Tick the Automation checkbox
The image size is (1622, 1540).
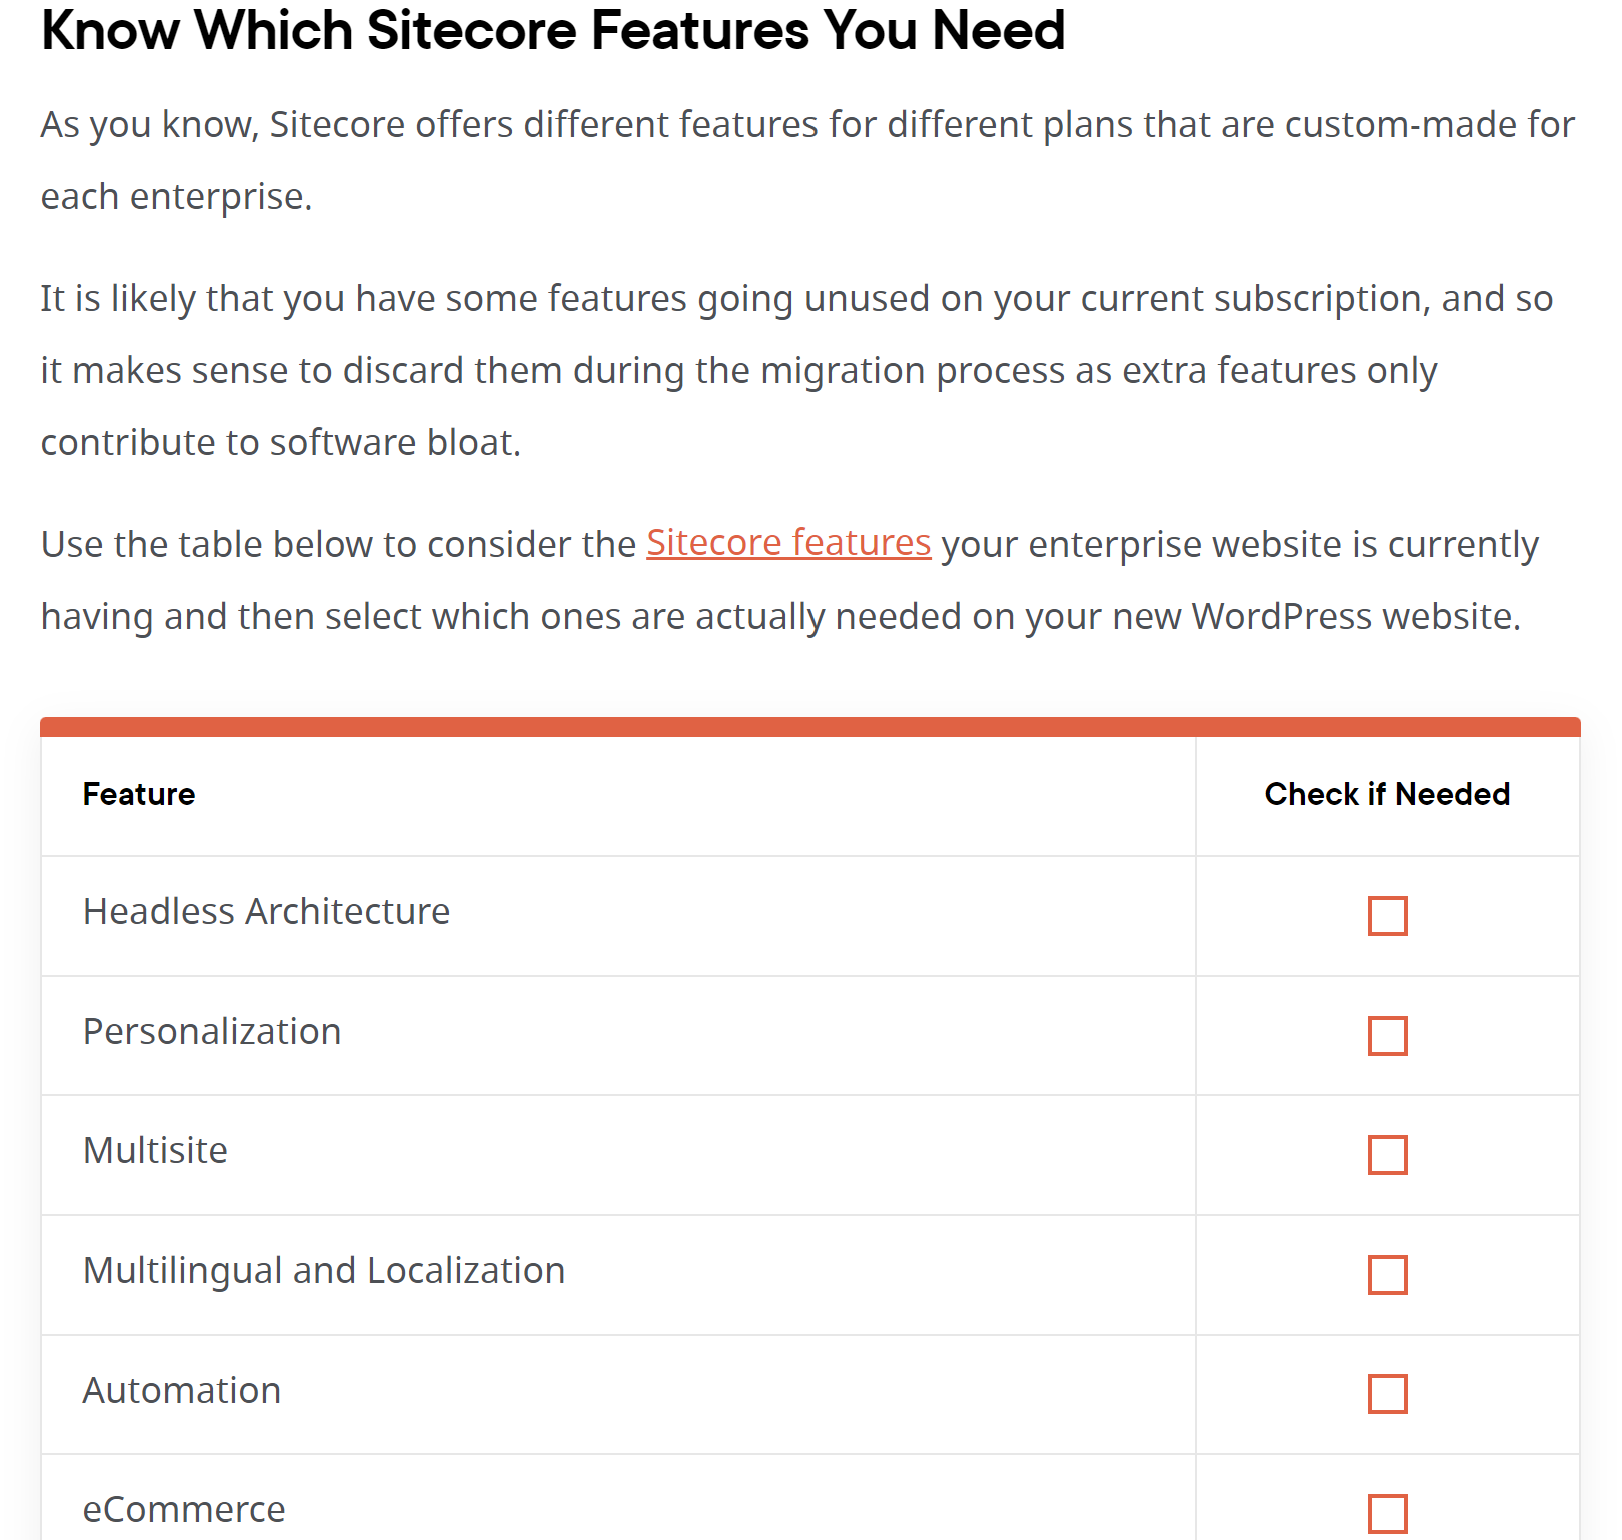tap(1387, 1394)
